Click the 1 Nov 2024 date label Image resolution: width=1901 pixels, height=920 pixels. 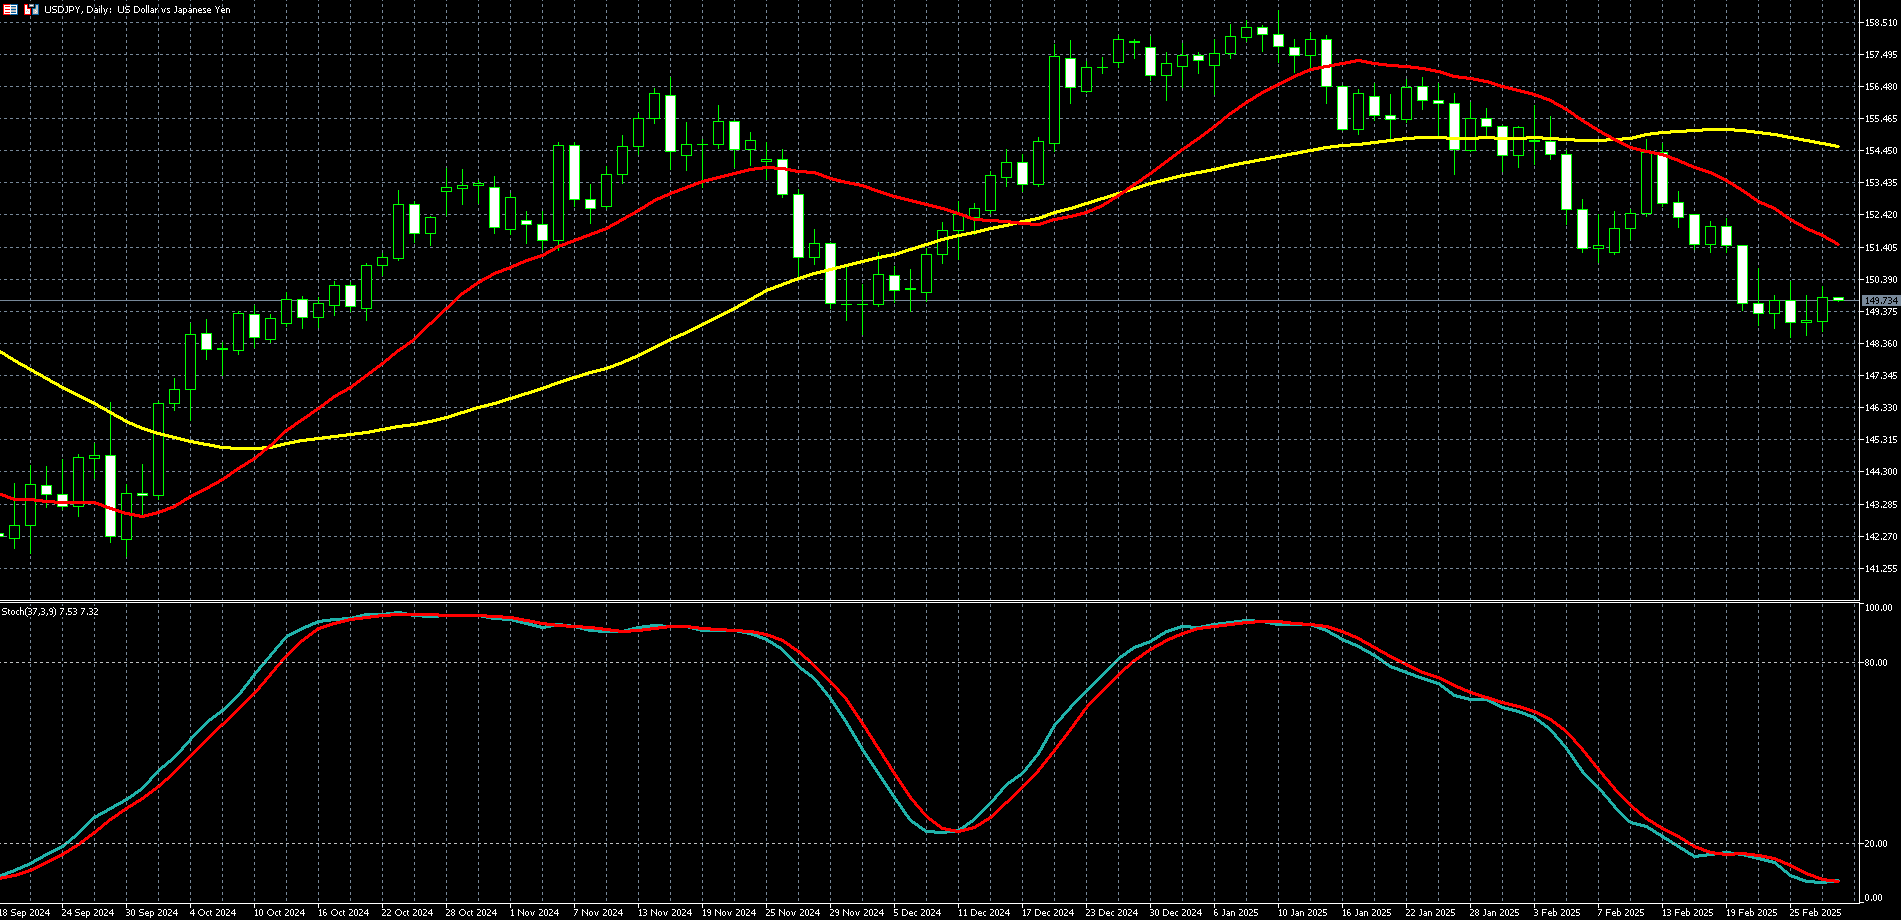click(x=534, y=913)
